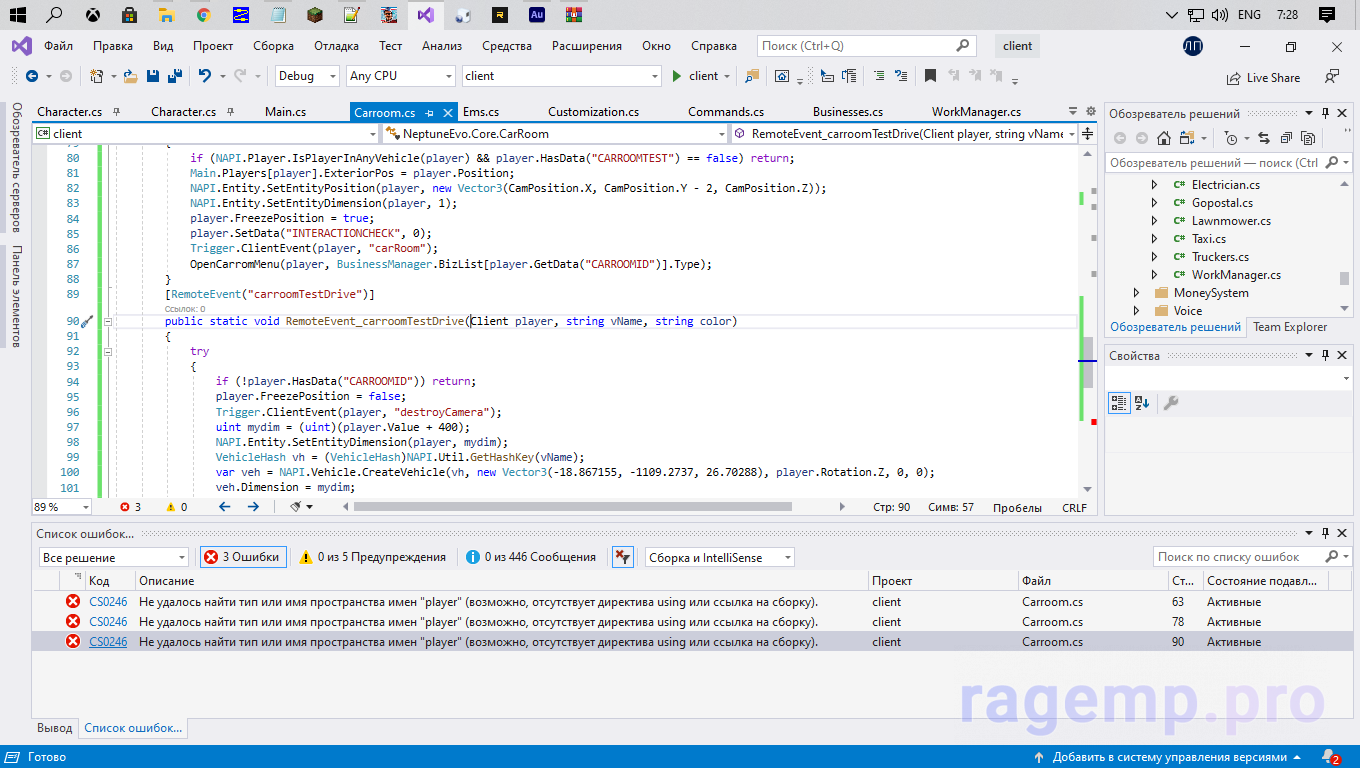Open the 89 % zoom dropdown
Screen dimensions: 1360x768
62,507
